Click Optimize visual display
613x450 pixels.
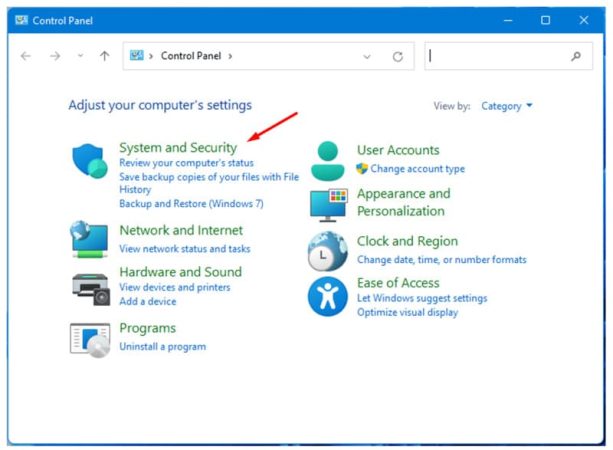pos(407,312)
